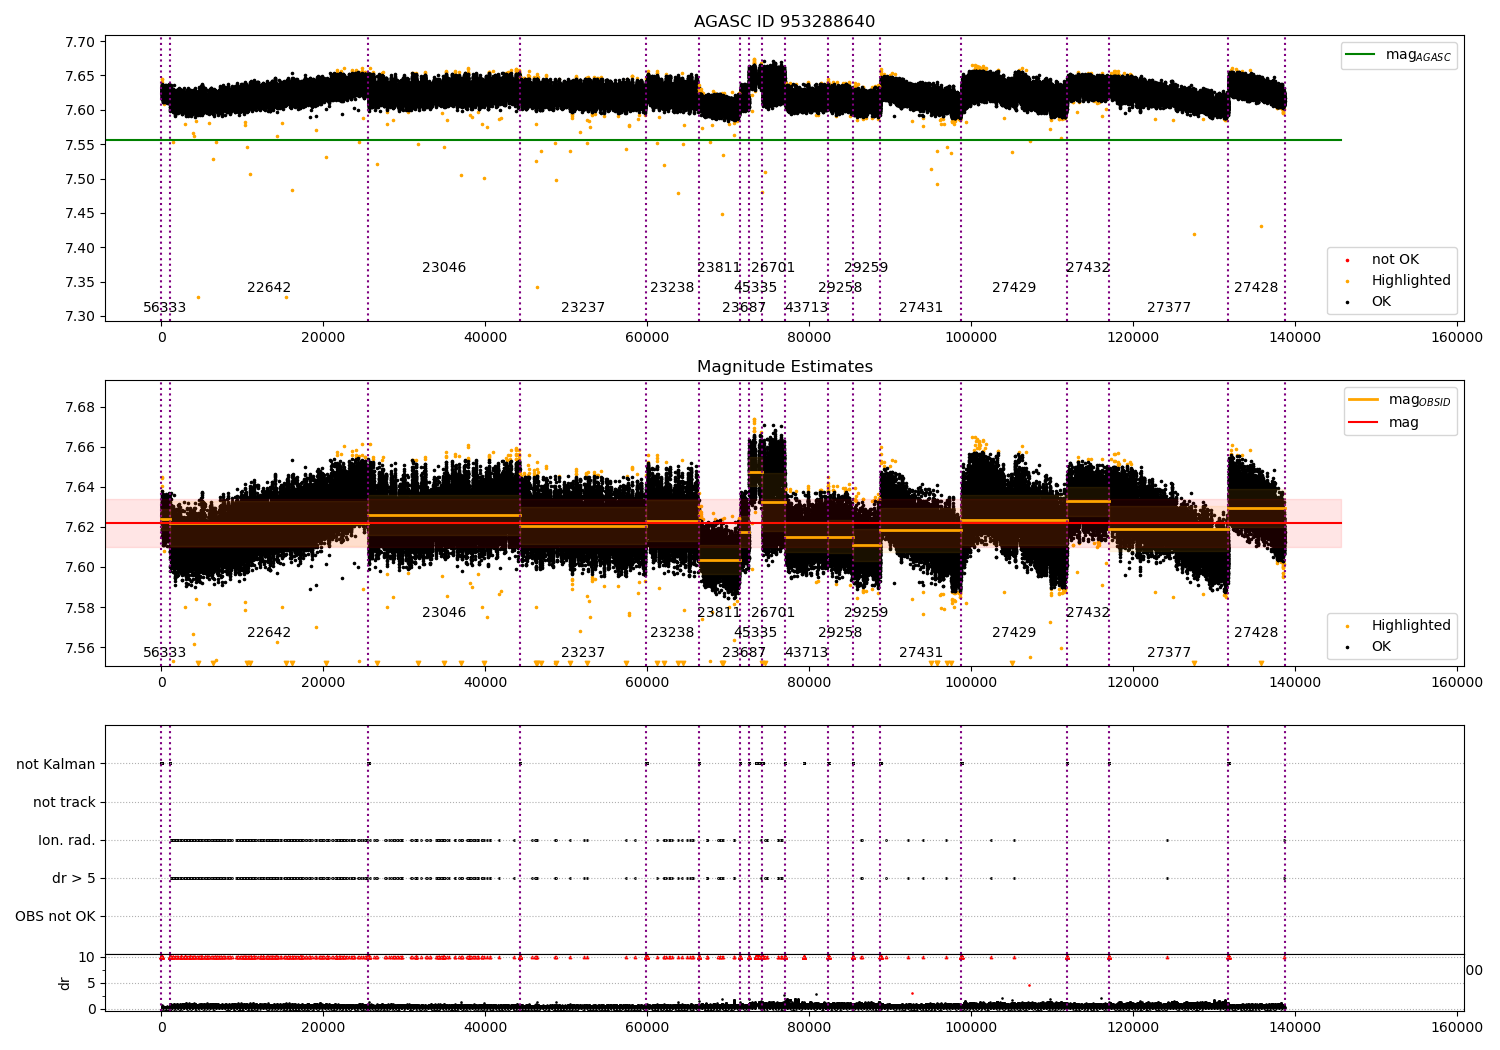
Task: Click the 7.30 y-axis tick label
Action: click(x=80, y=316)
